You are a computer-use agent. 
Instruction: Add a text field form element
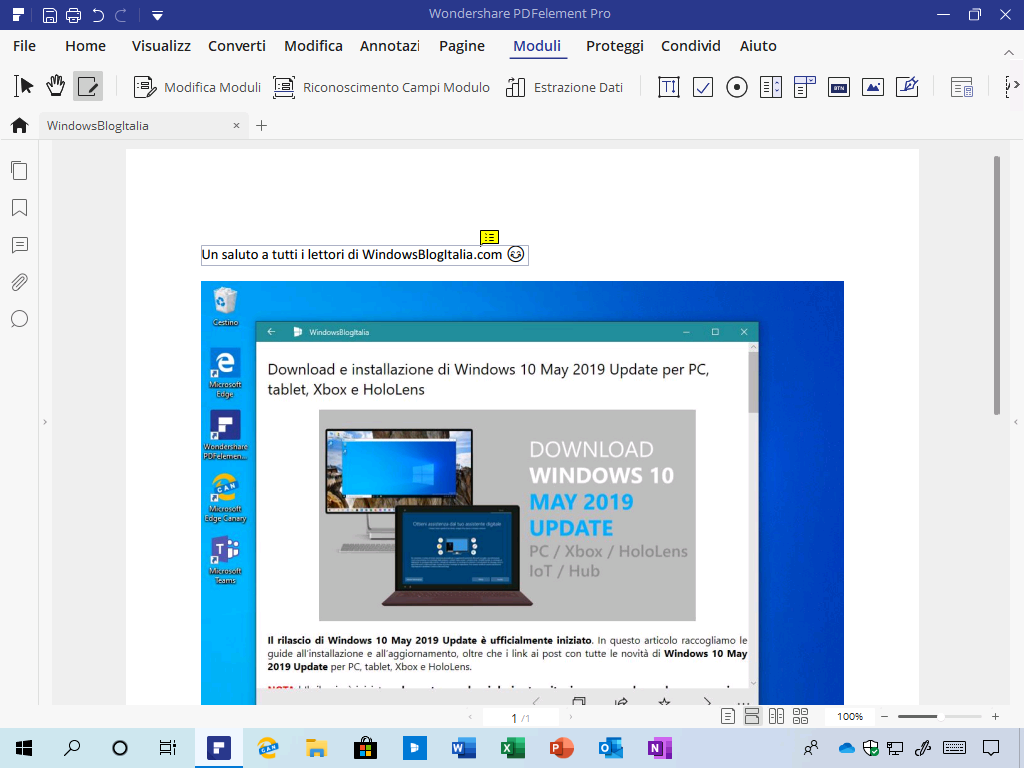tap(669, 87)
